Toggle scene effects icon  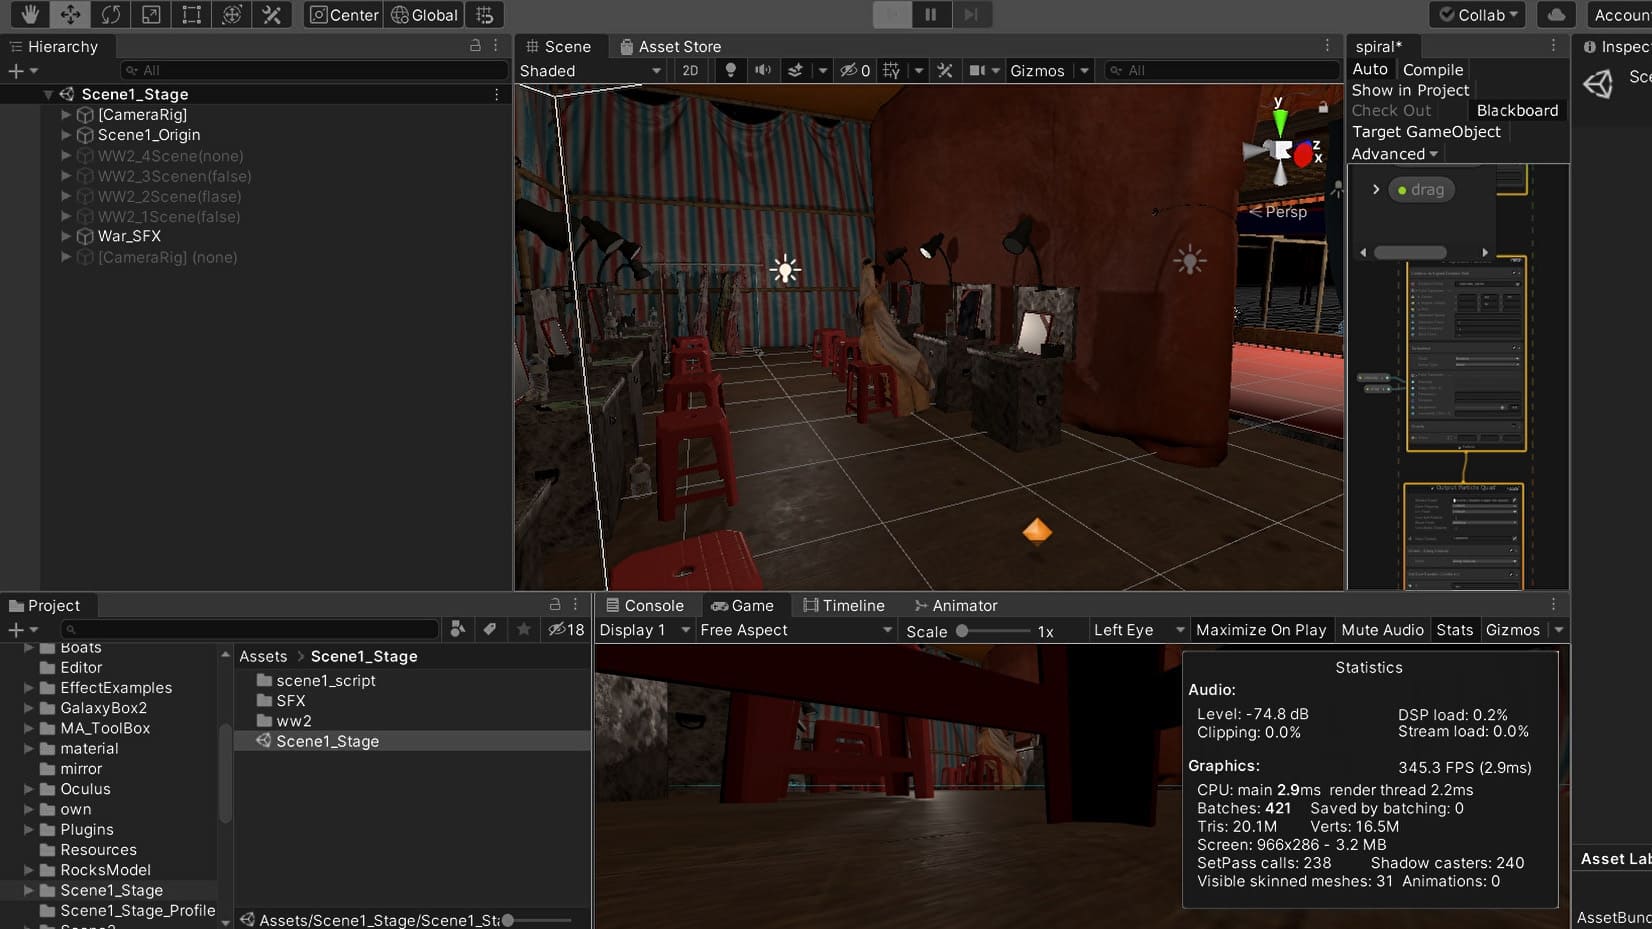(796, 70)
